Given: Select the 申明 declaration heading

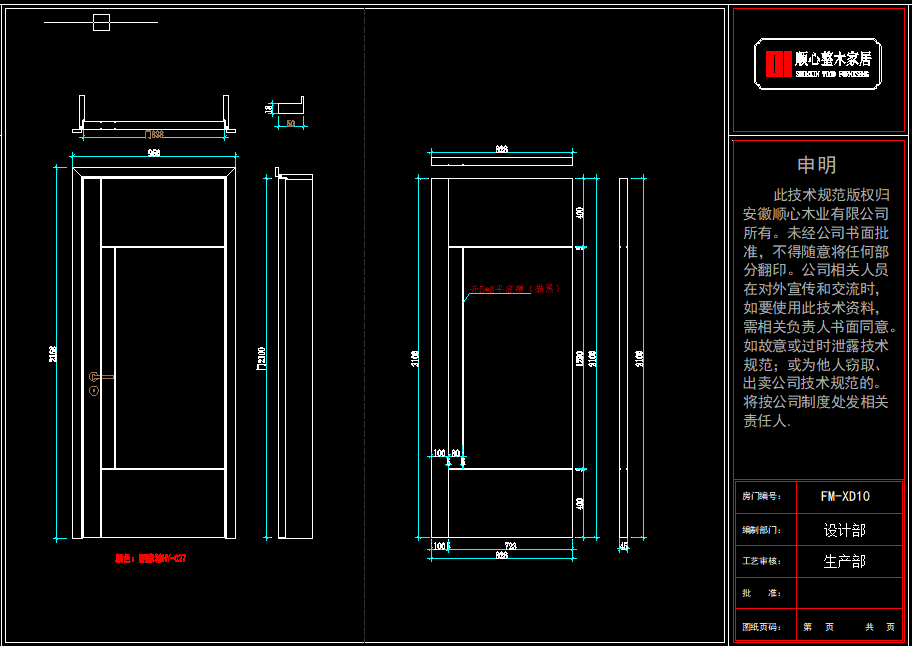Looking at the screenshot, I should click(817, 165).
